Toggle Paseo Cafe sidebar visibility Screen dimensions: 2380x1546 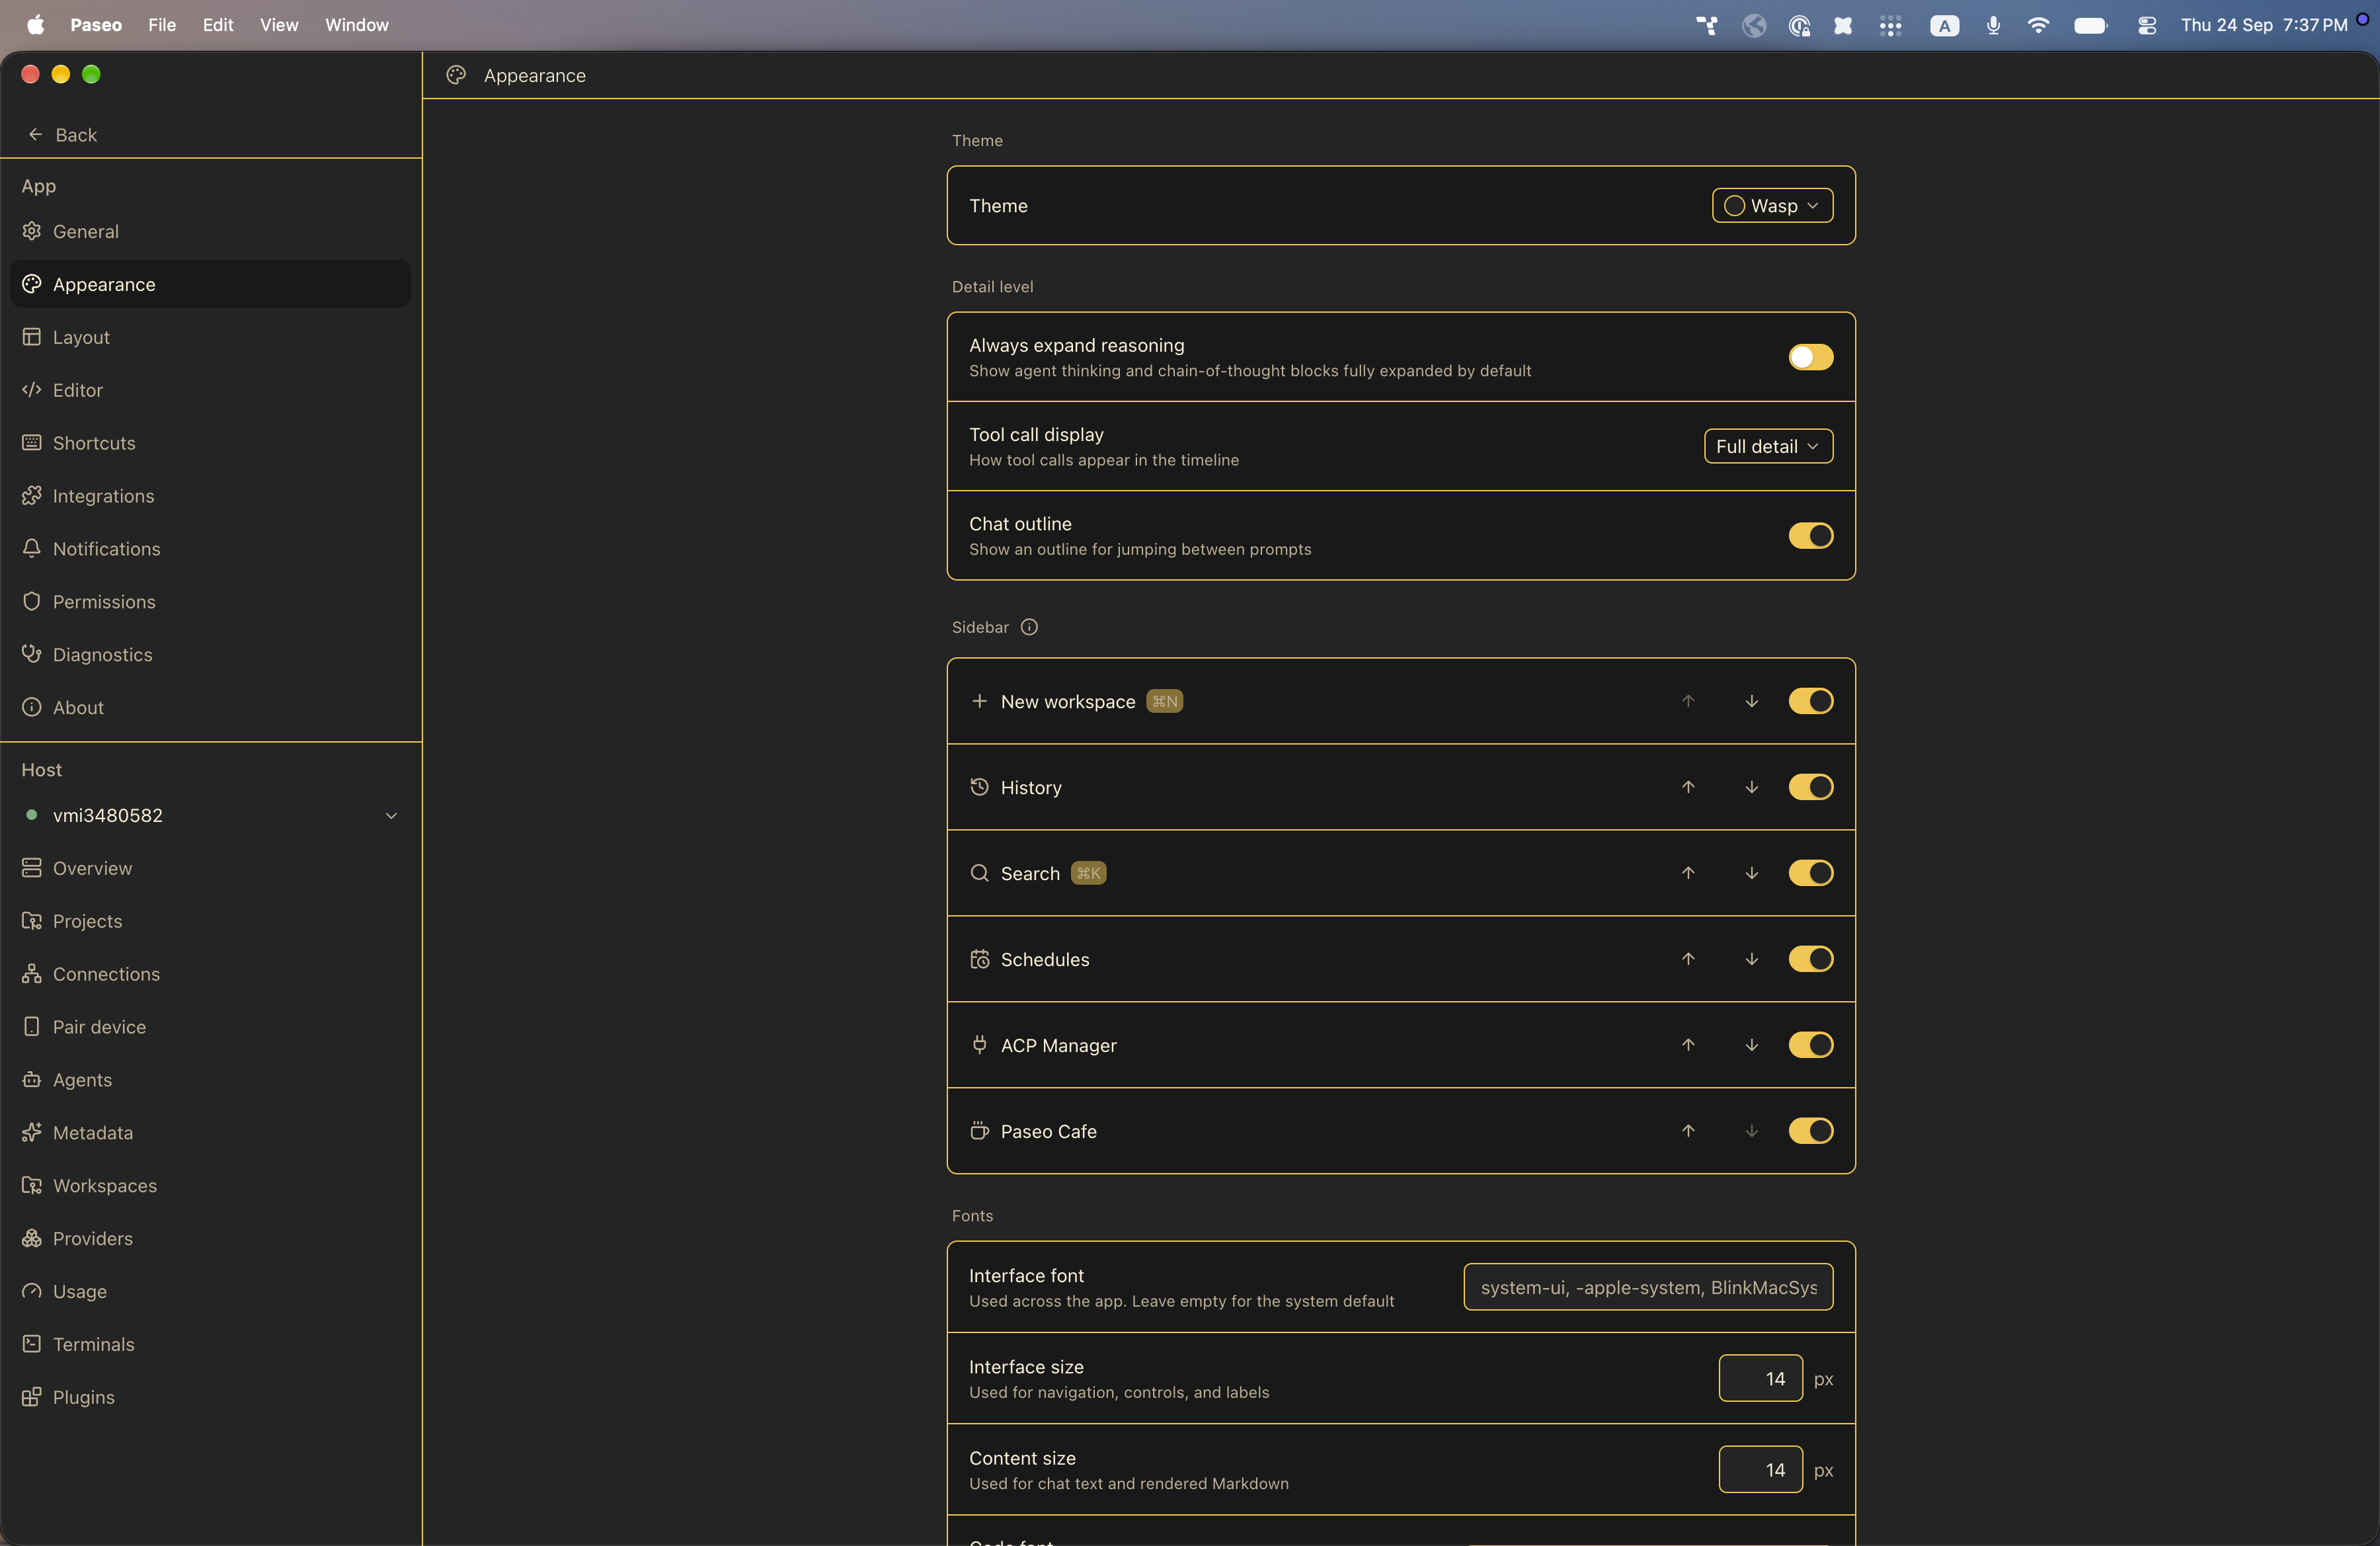[1810, 1131]
